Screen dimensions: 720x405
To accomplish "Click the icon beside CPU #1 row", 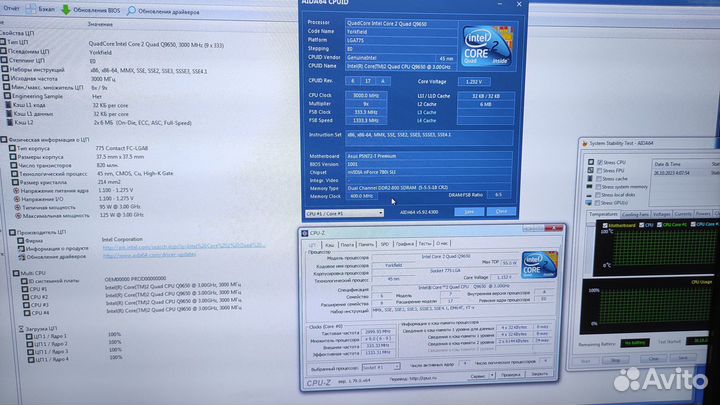I will [x=25, y=289].
